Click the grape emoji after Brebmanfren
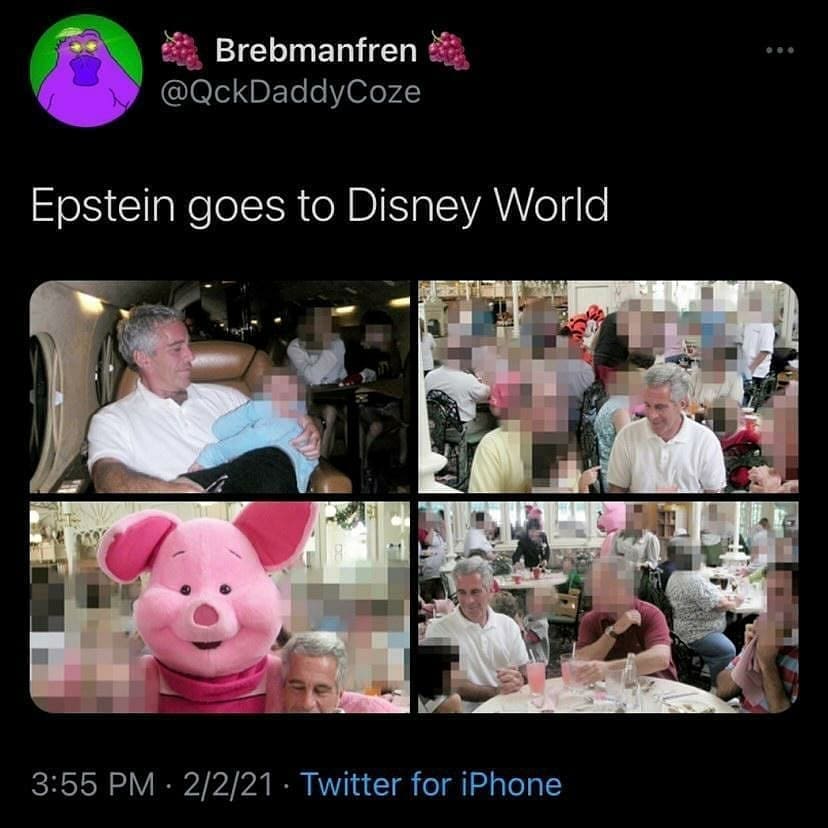The height and width of the screenshot is (828, 828). (448, 50)
